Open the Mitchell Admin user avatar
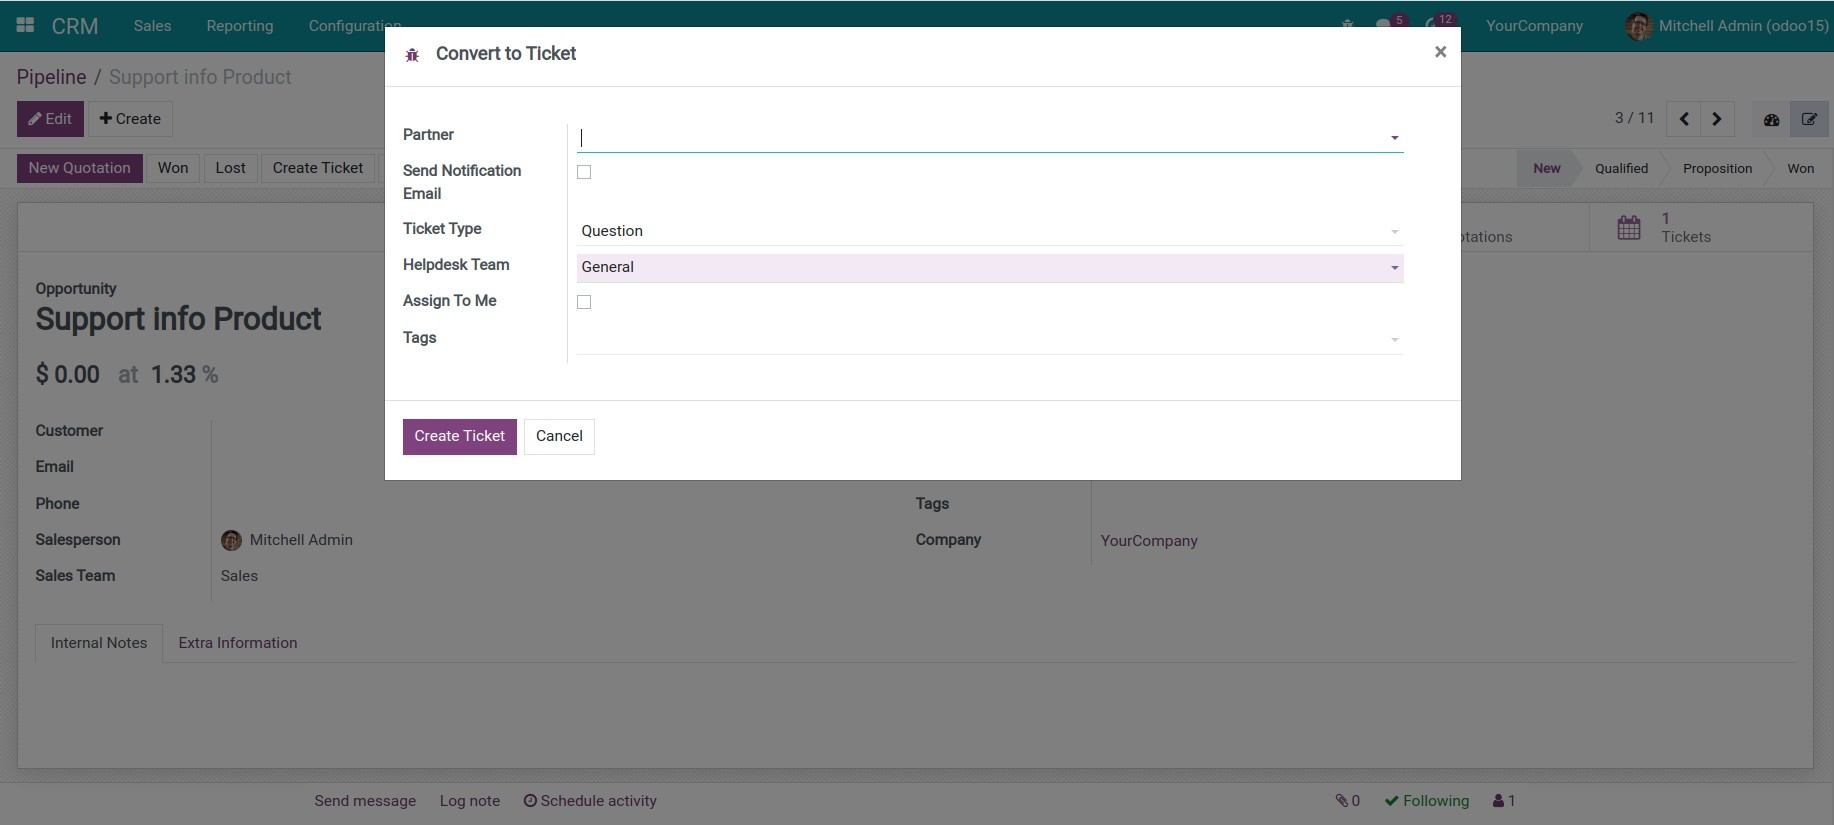The image size is (1834, 825). (1638, 26)
